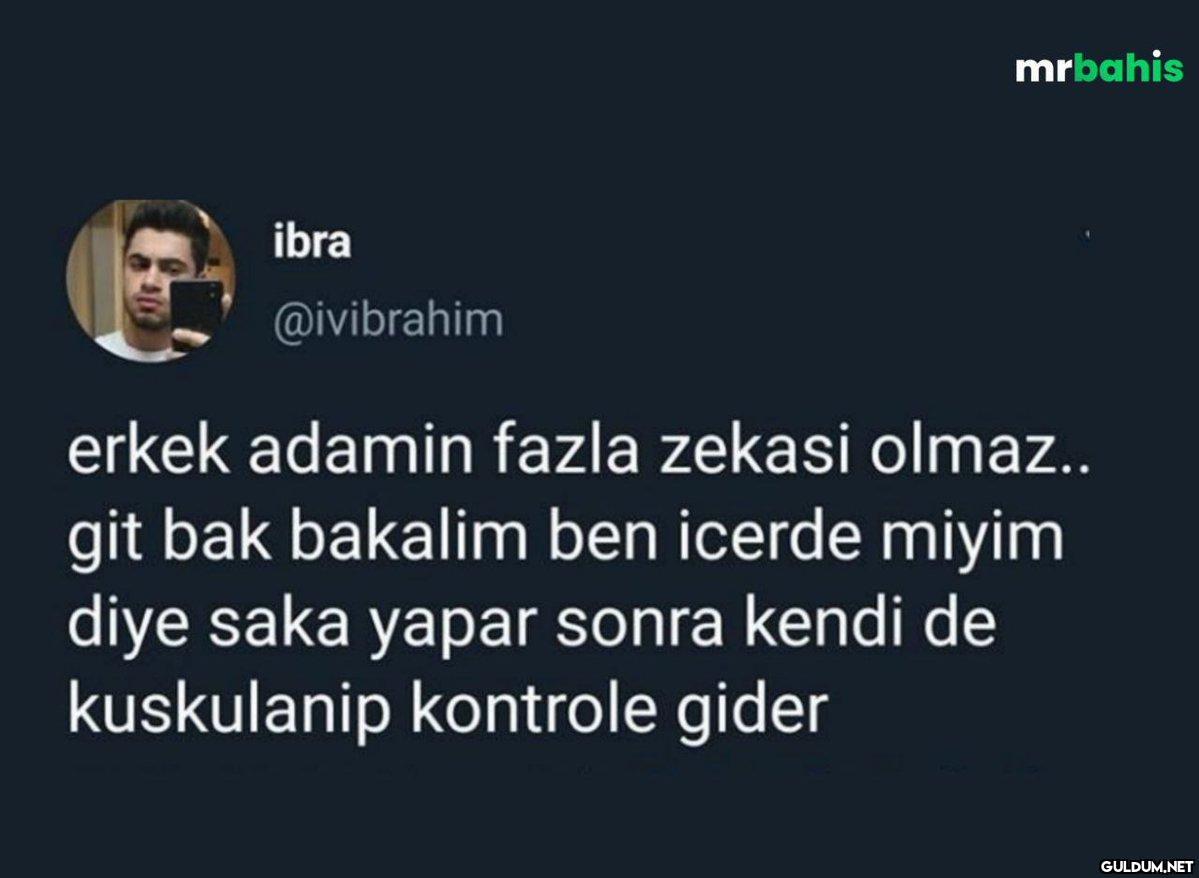Click the GULDUM.NET watermark
1199x878 pixels.
tap(1147, 867)
